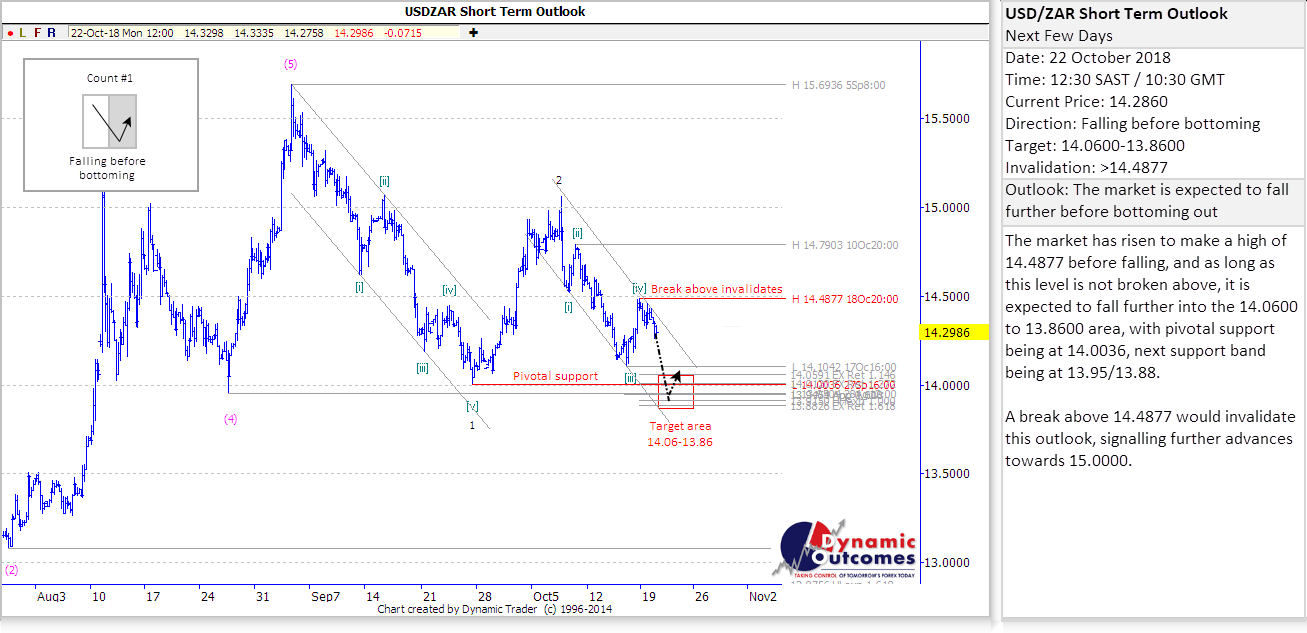This screenshot has width=1307, height=633.
Task: Click the paragraph starting 'The market has risen'
Action: click(x=1152, y=307)
